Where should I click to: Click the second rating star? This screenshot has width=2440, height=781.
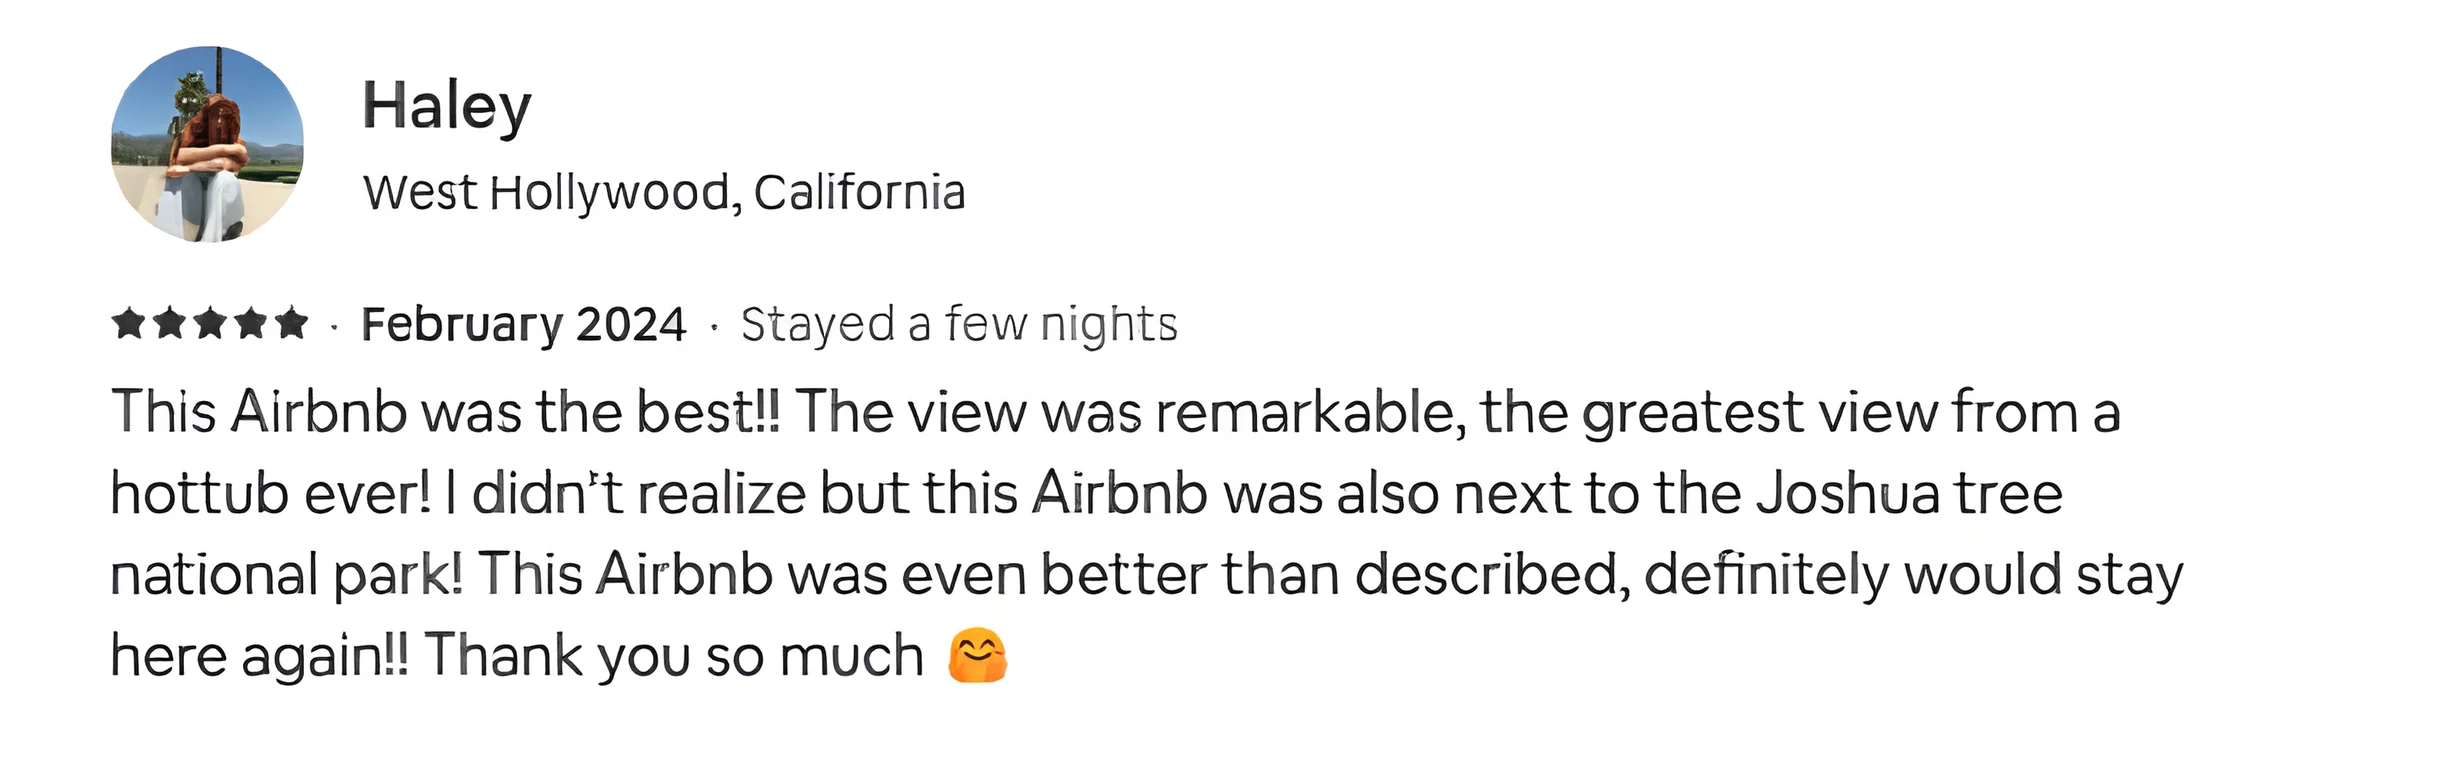click(x=170, y=324)
